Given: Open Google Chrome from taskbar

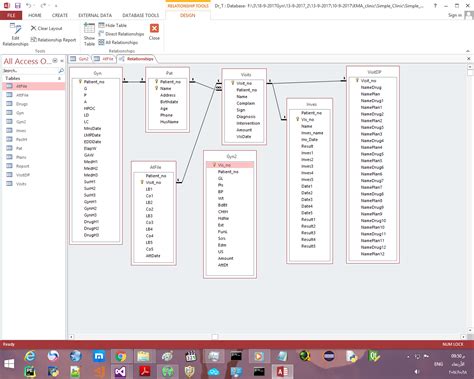Looking at the screenshot, I should (121, 356).
